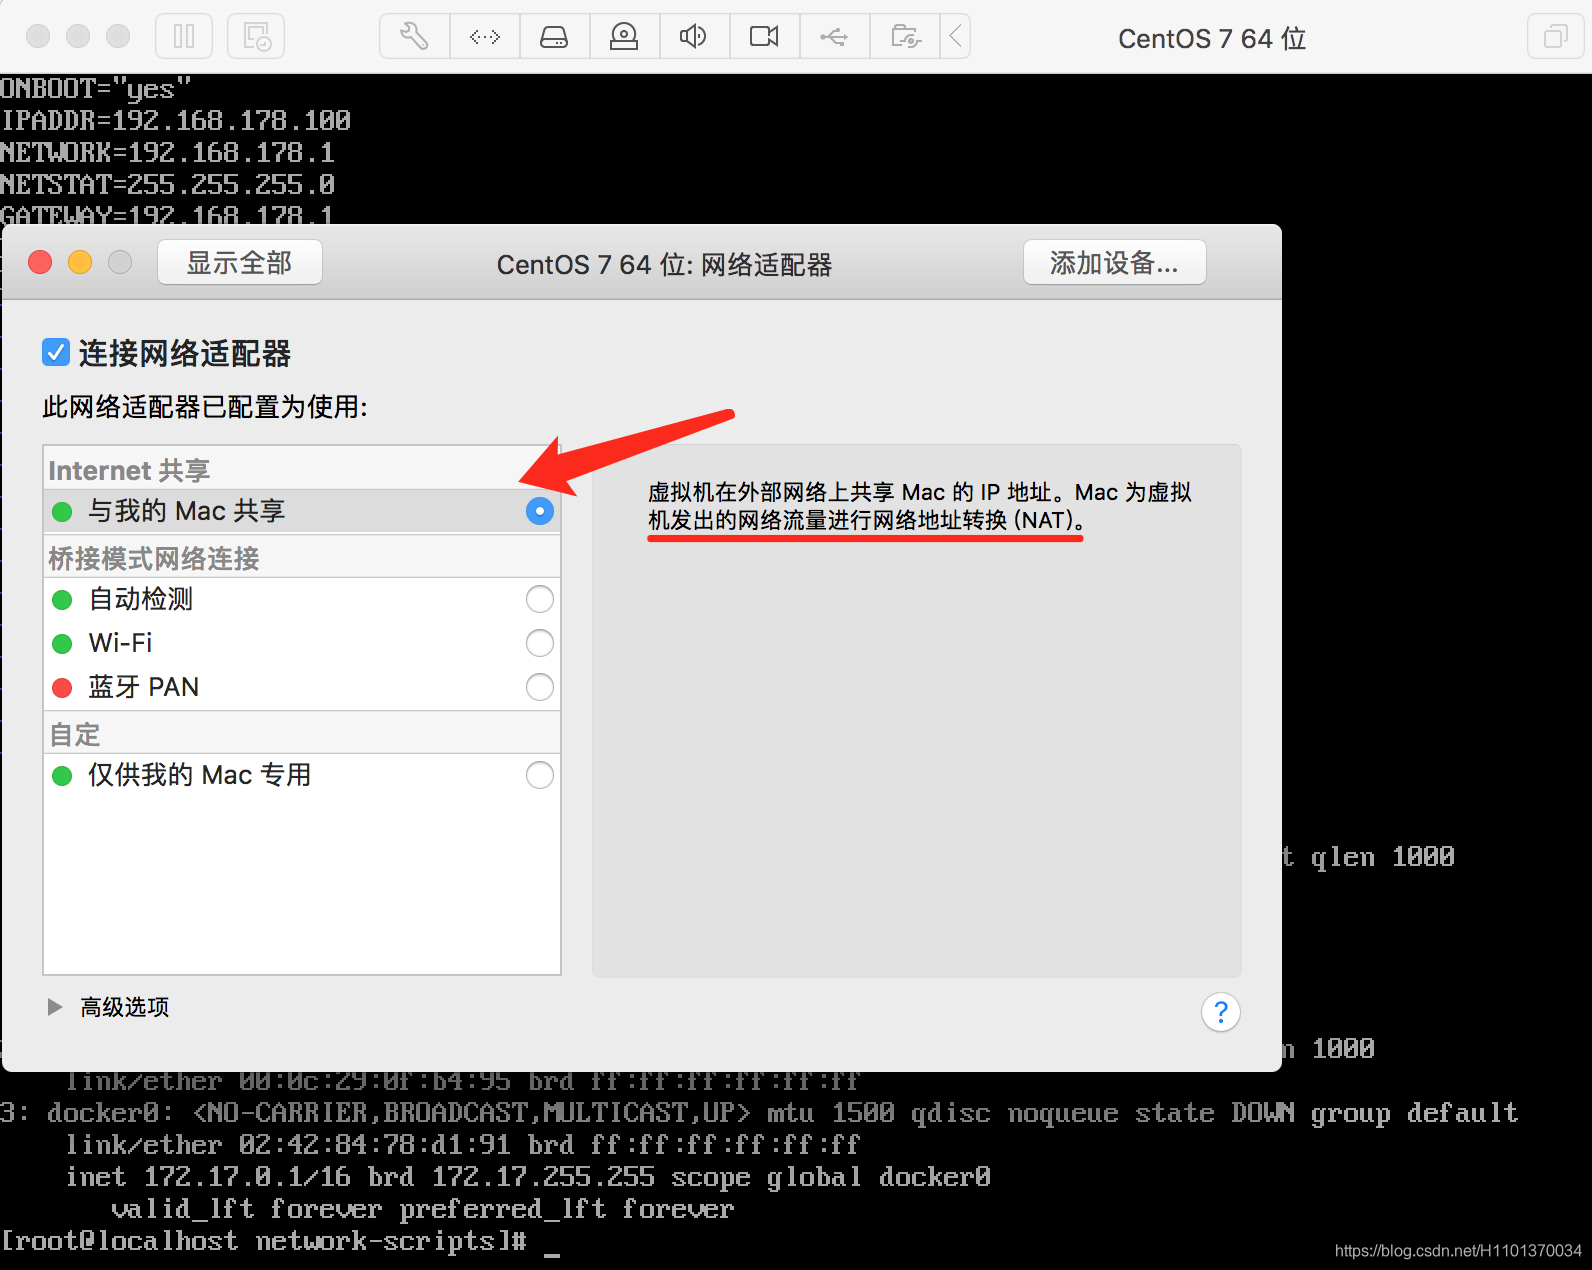Select the 自动检测 radio button
Viewport: 1592px width, 1270px height.
pyautogui.click(x=539, y=599)
